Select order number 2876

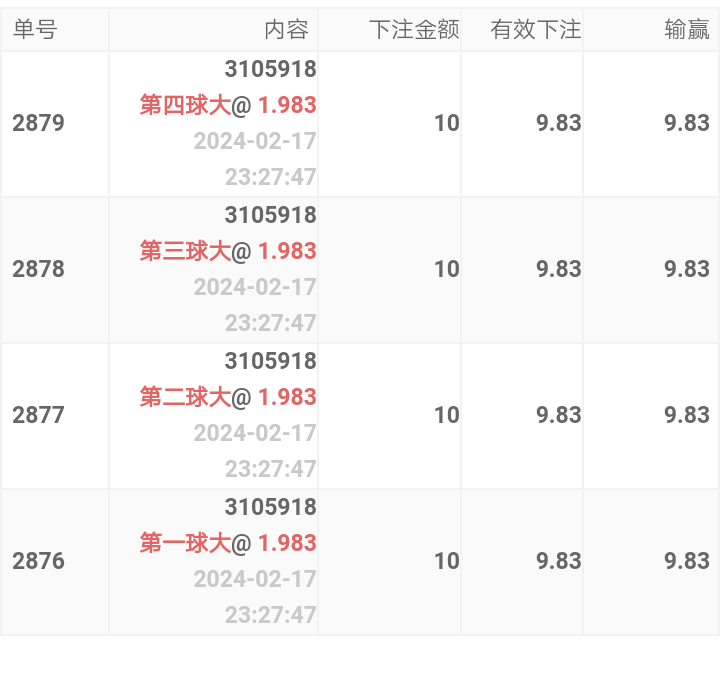(39, 561)
